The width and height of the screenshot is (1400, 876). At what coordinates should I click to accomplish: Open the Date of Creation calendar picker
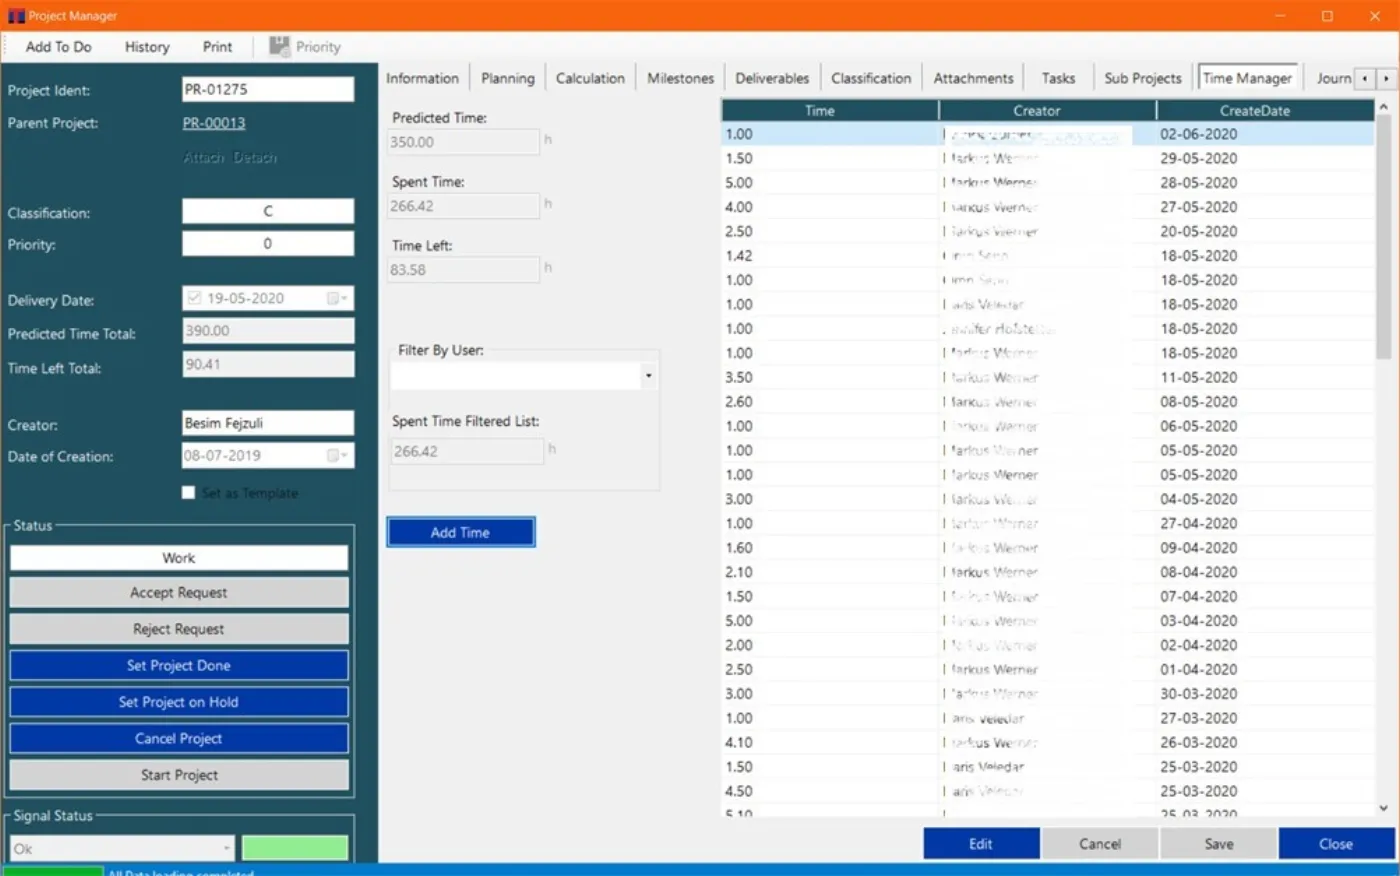pos(337,456)
